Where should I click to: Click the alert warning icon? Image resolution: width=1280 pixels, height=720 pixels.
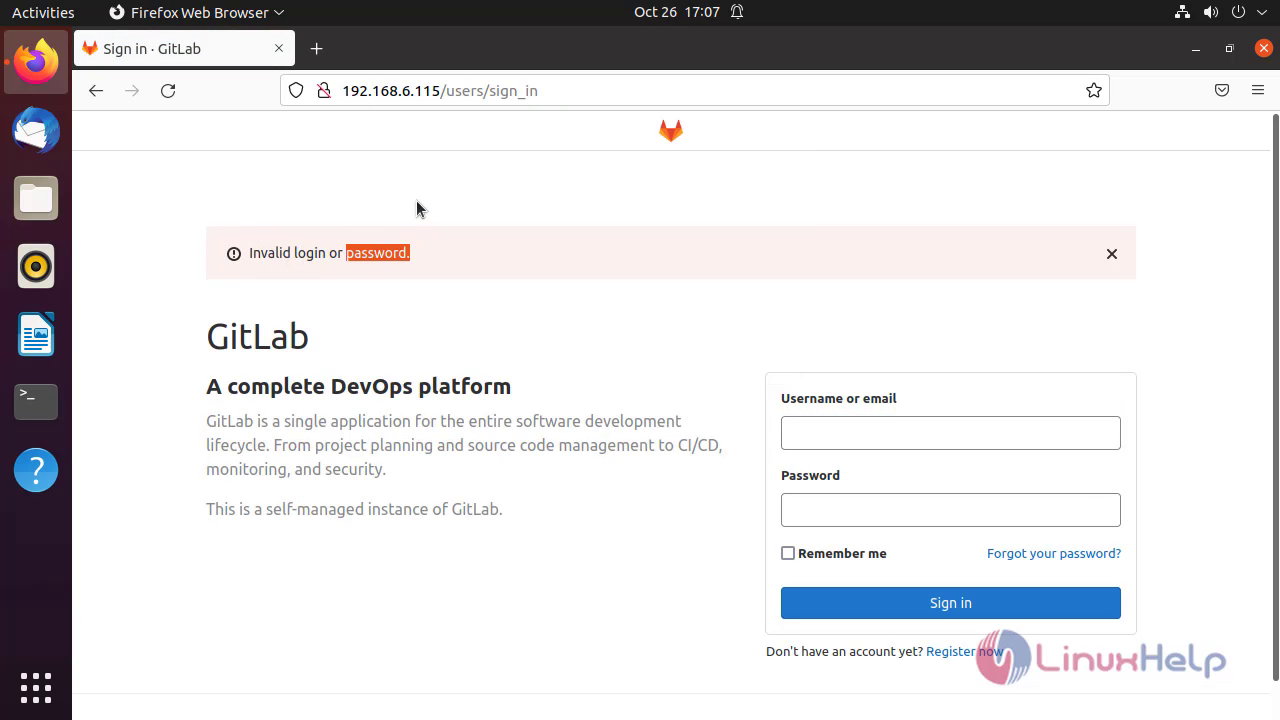(x=234, y=254)
